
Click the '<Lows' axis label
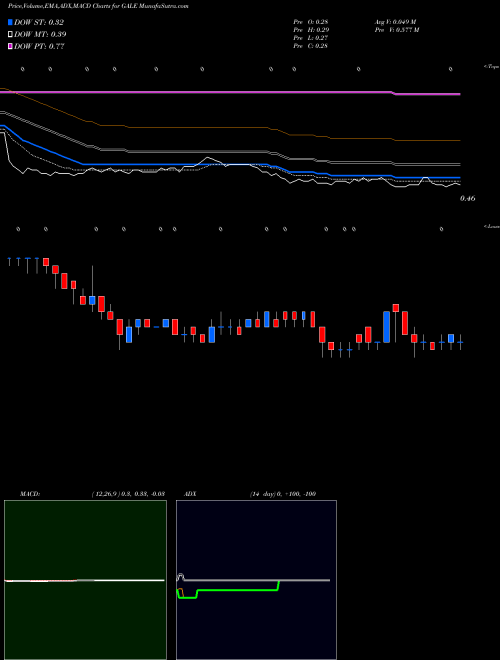click(491, 226)
